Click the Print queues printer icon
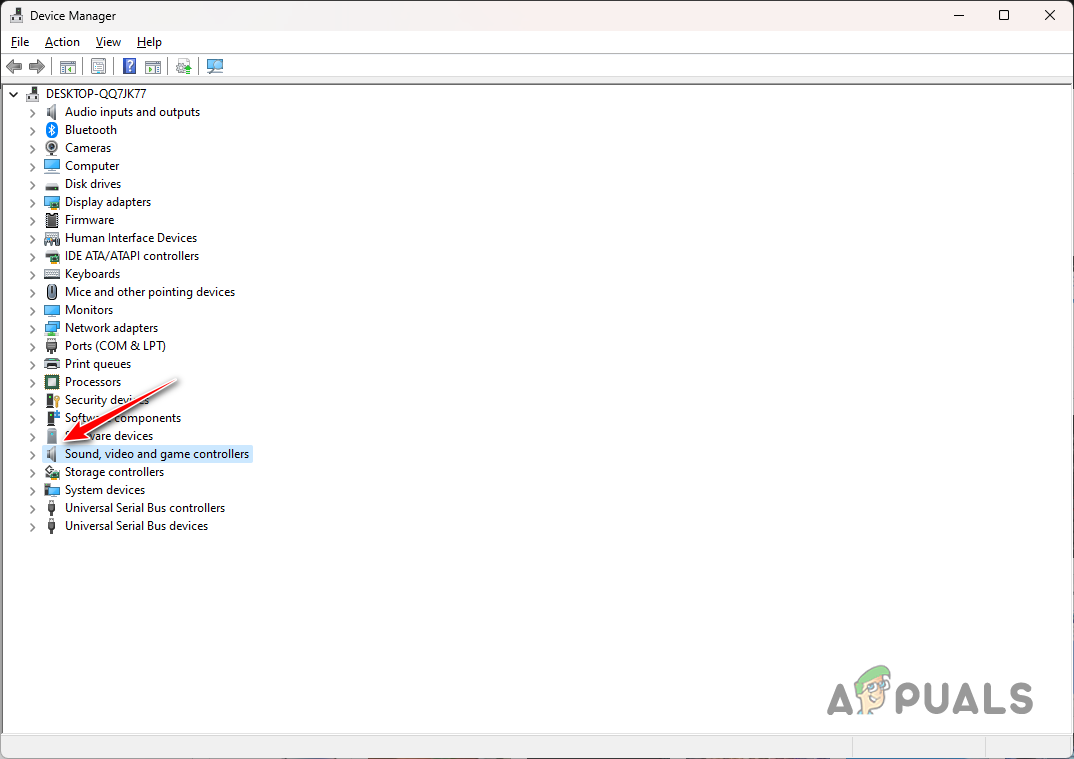This screenshot has width=1074, height=759. point(52,364)
